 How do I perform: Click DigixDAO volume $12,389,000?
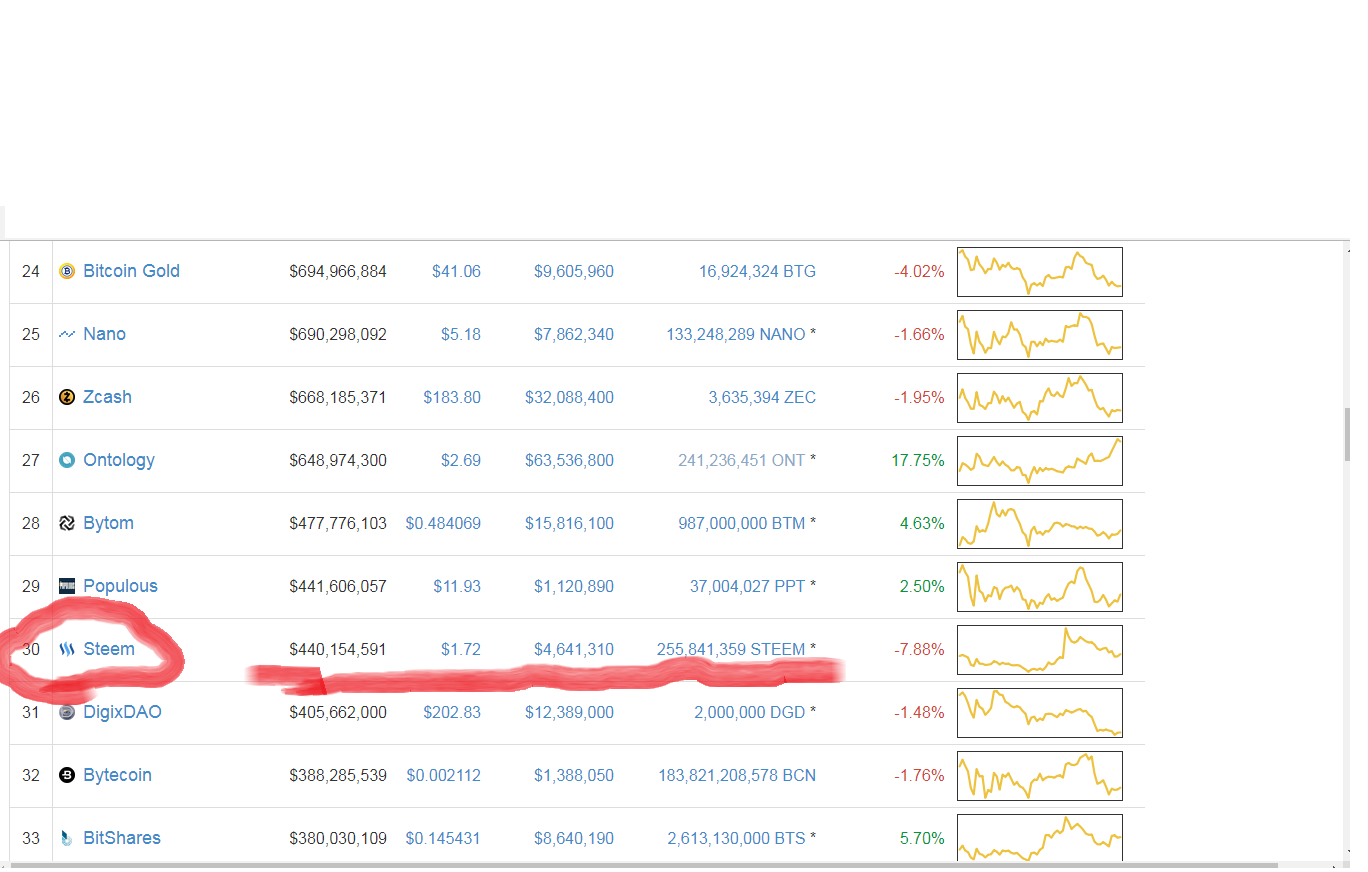pyautogui.click(x=570, y=712)
